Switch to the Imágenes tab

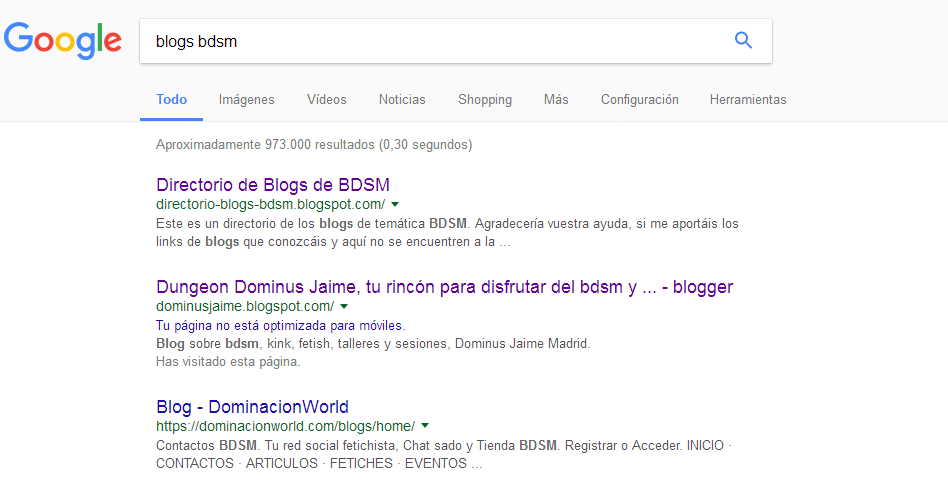tap(247, 99)
